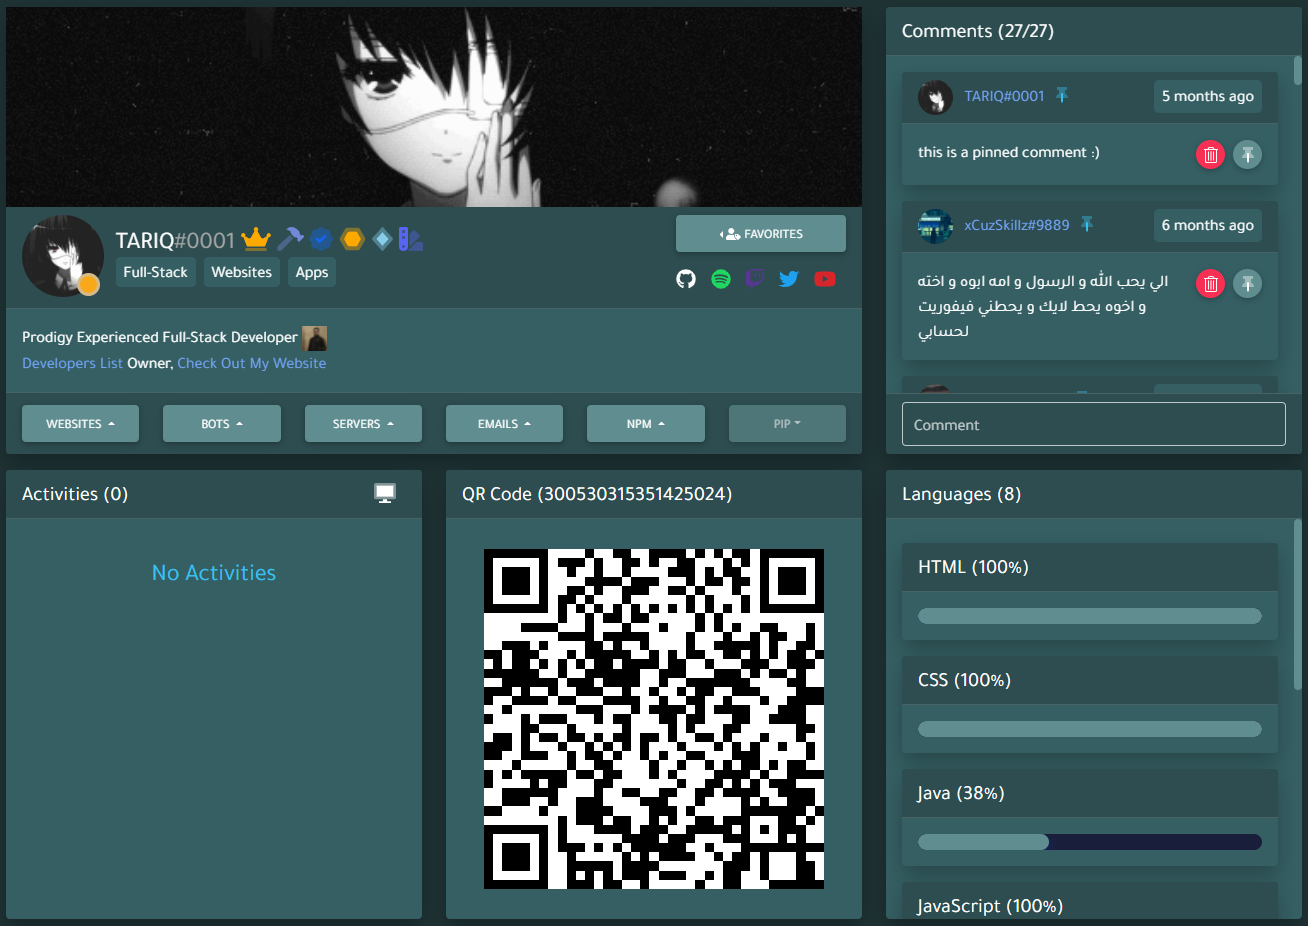The image size is (1308, 926).
Task: Click the QR code image
Action: tap(654, 719)
